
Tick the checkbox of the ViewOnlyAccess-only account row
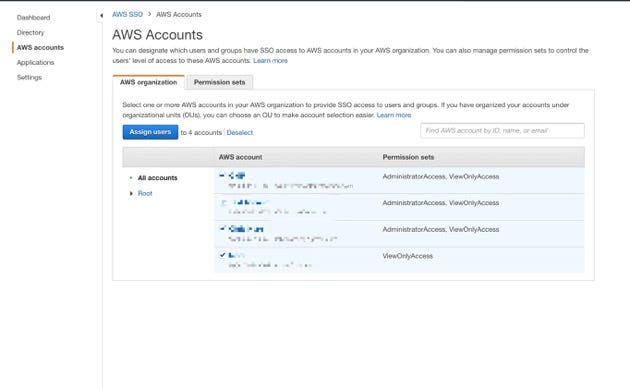coord(223,255)
